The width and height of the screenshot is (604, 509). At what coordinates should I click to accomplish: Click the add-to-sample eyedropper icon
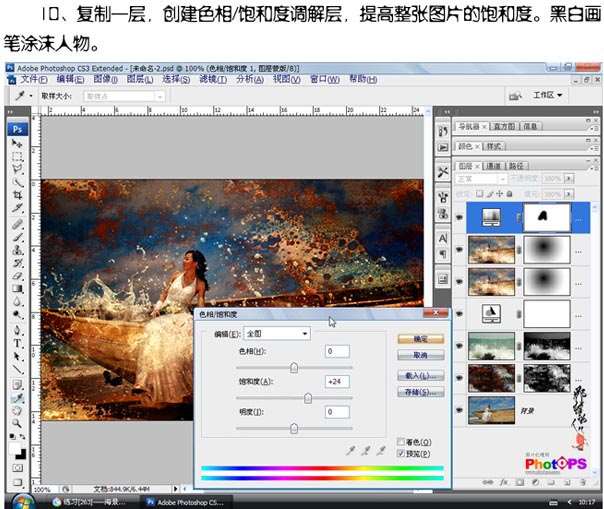click(x=367, y=450)
